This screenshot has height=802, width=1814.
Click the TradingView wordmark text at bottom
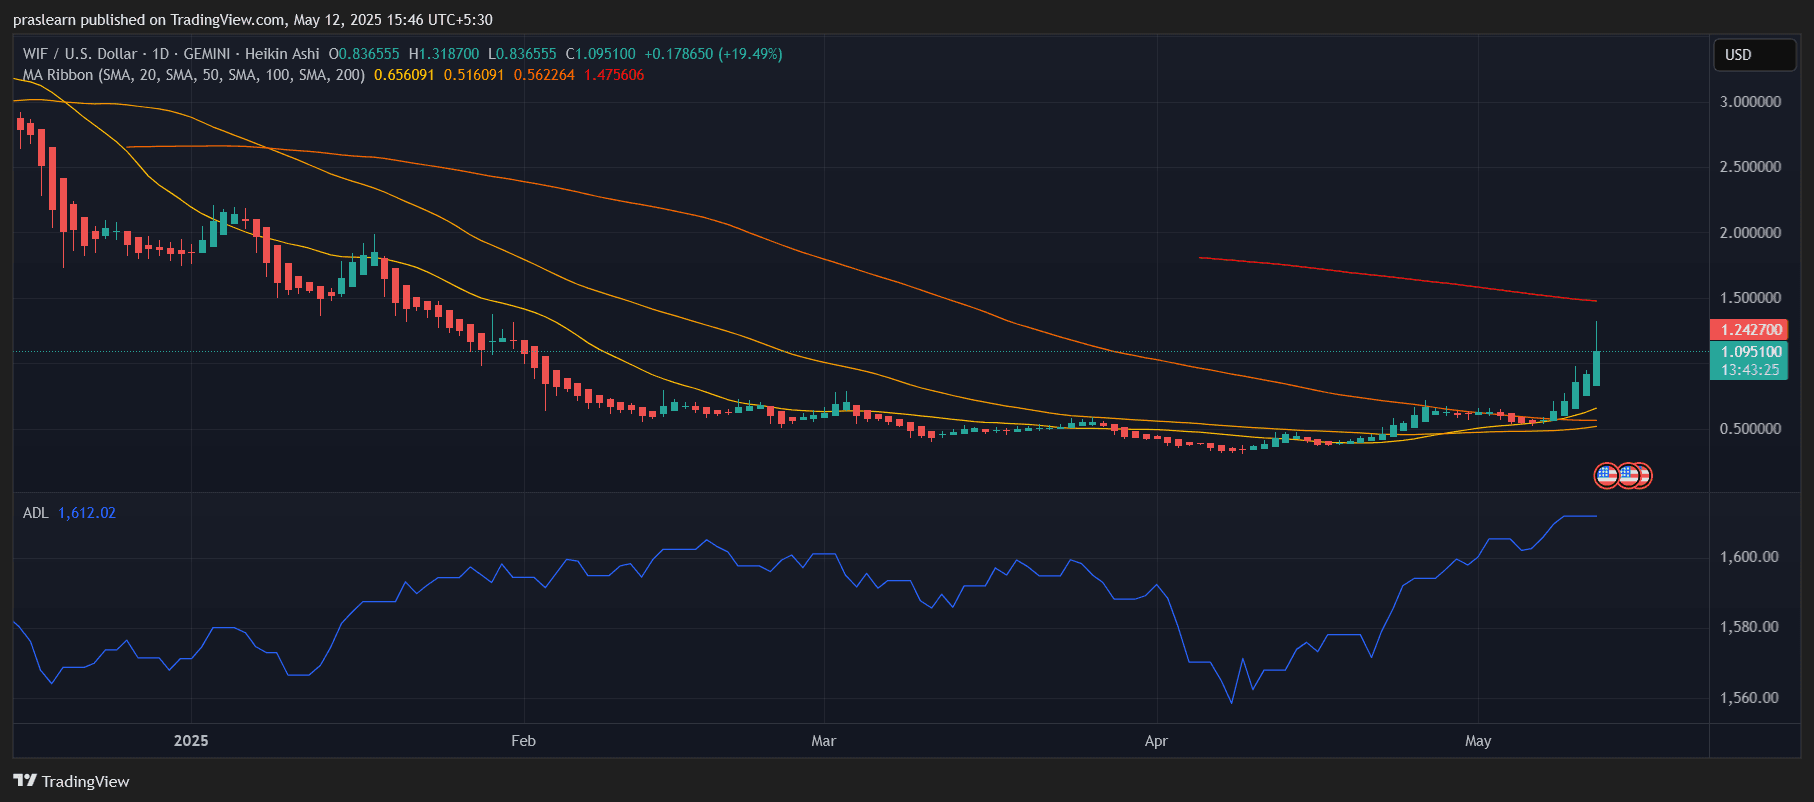pos(85,781)
